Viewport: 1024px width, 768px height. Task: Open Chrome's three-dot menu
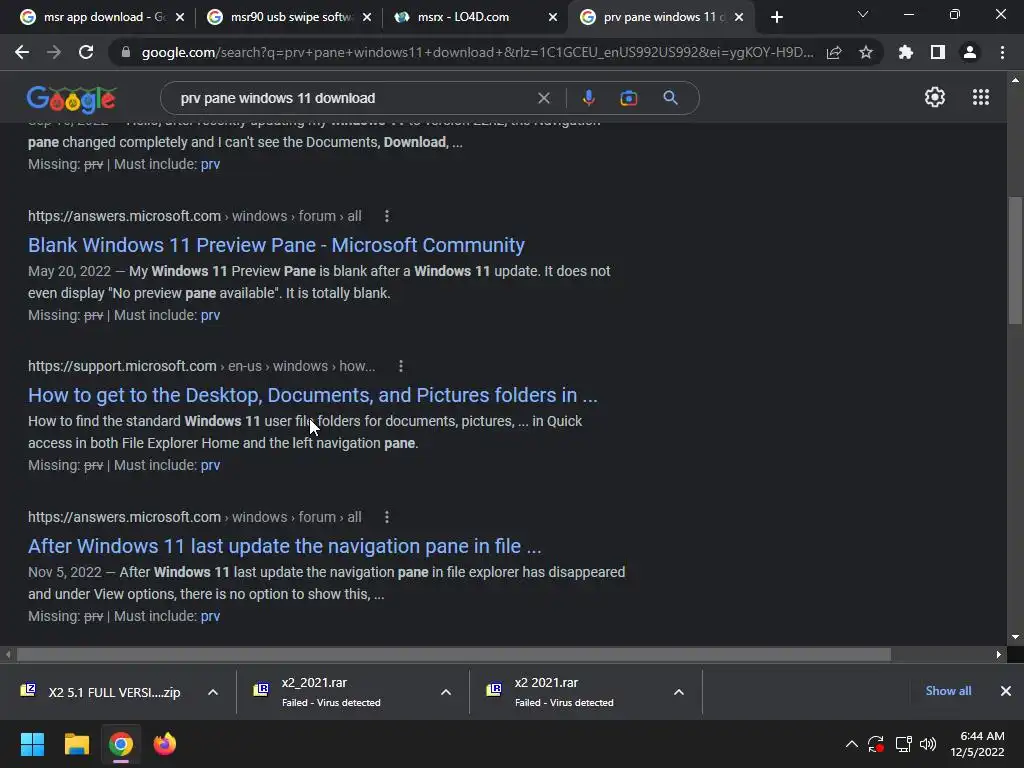click(x=1002, y=52)
